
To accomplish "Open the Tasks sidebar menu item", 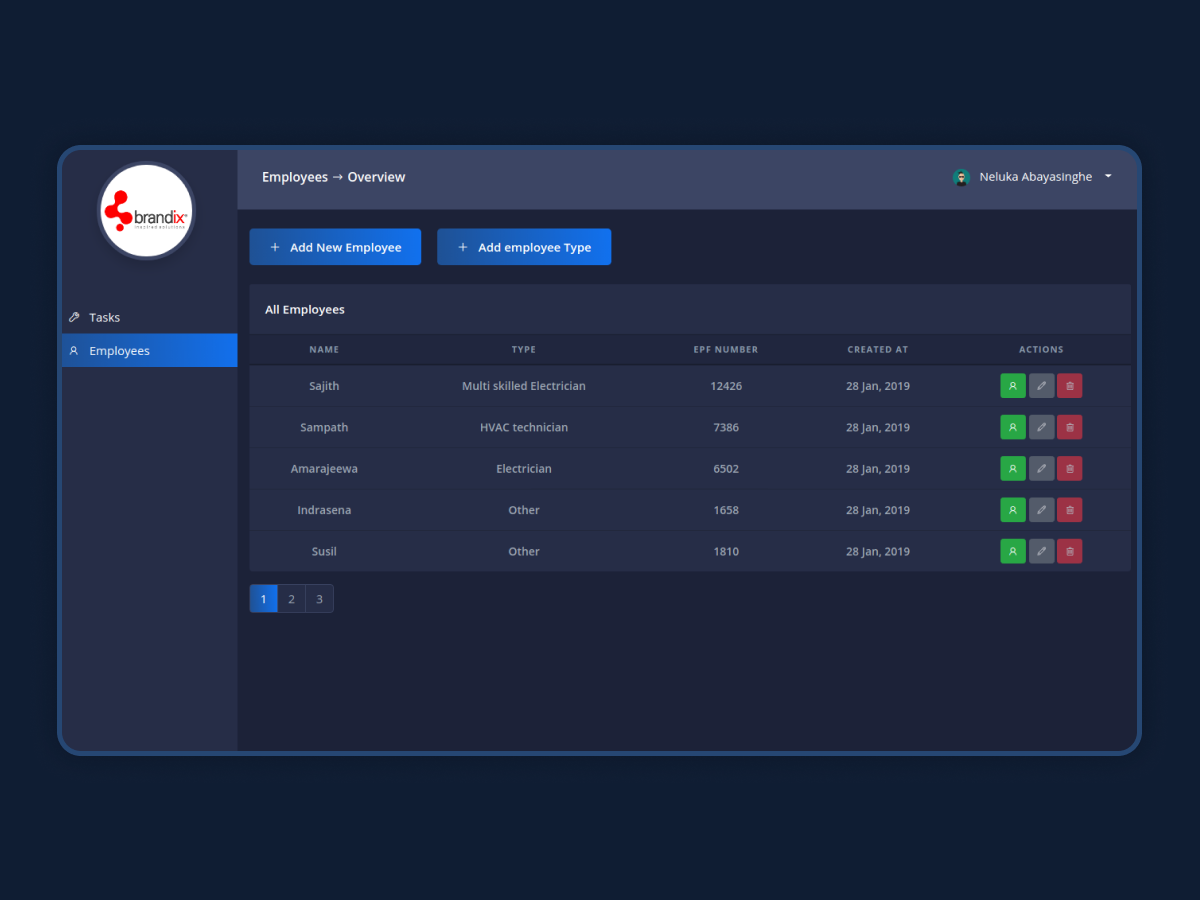I will click(x=104, y=317).
